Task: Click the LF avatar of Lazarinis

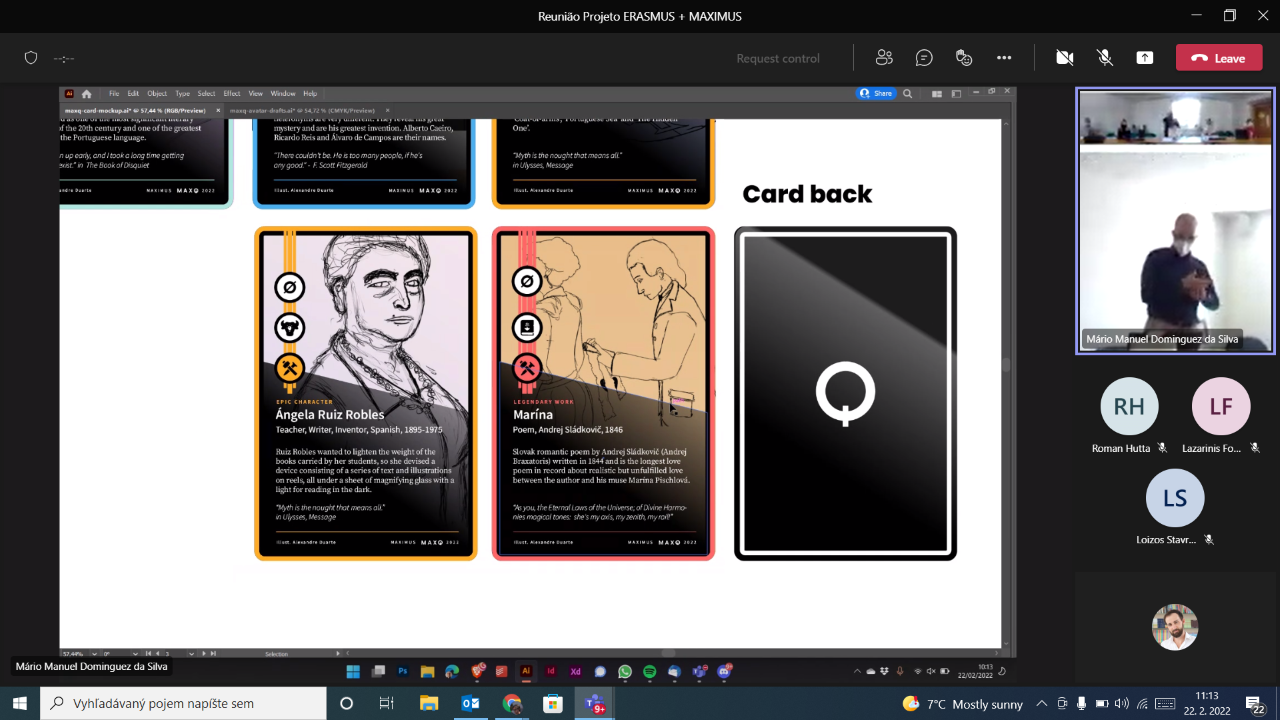Action: point(1221,406)
